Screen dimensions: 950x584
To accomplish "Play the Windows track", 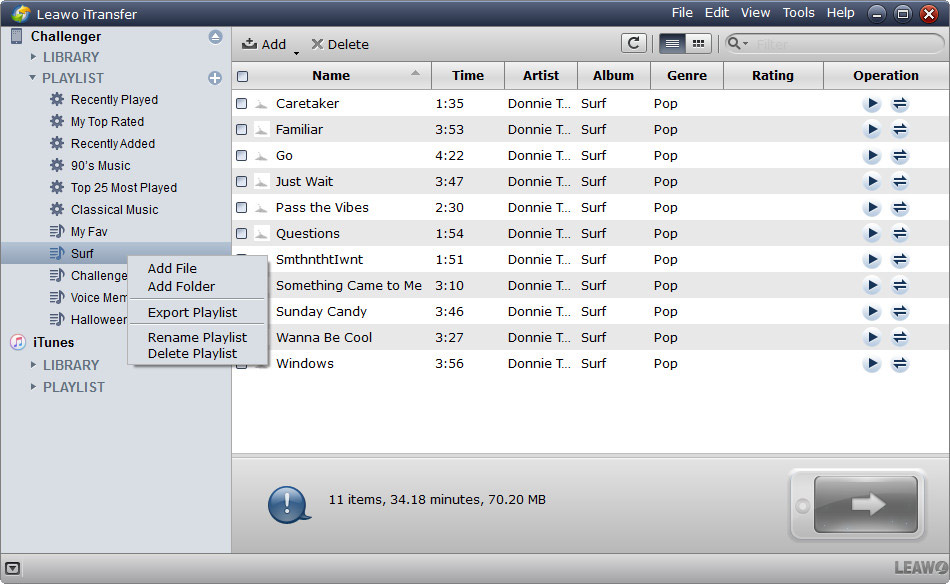I will coord(872,364).
